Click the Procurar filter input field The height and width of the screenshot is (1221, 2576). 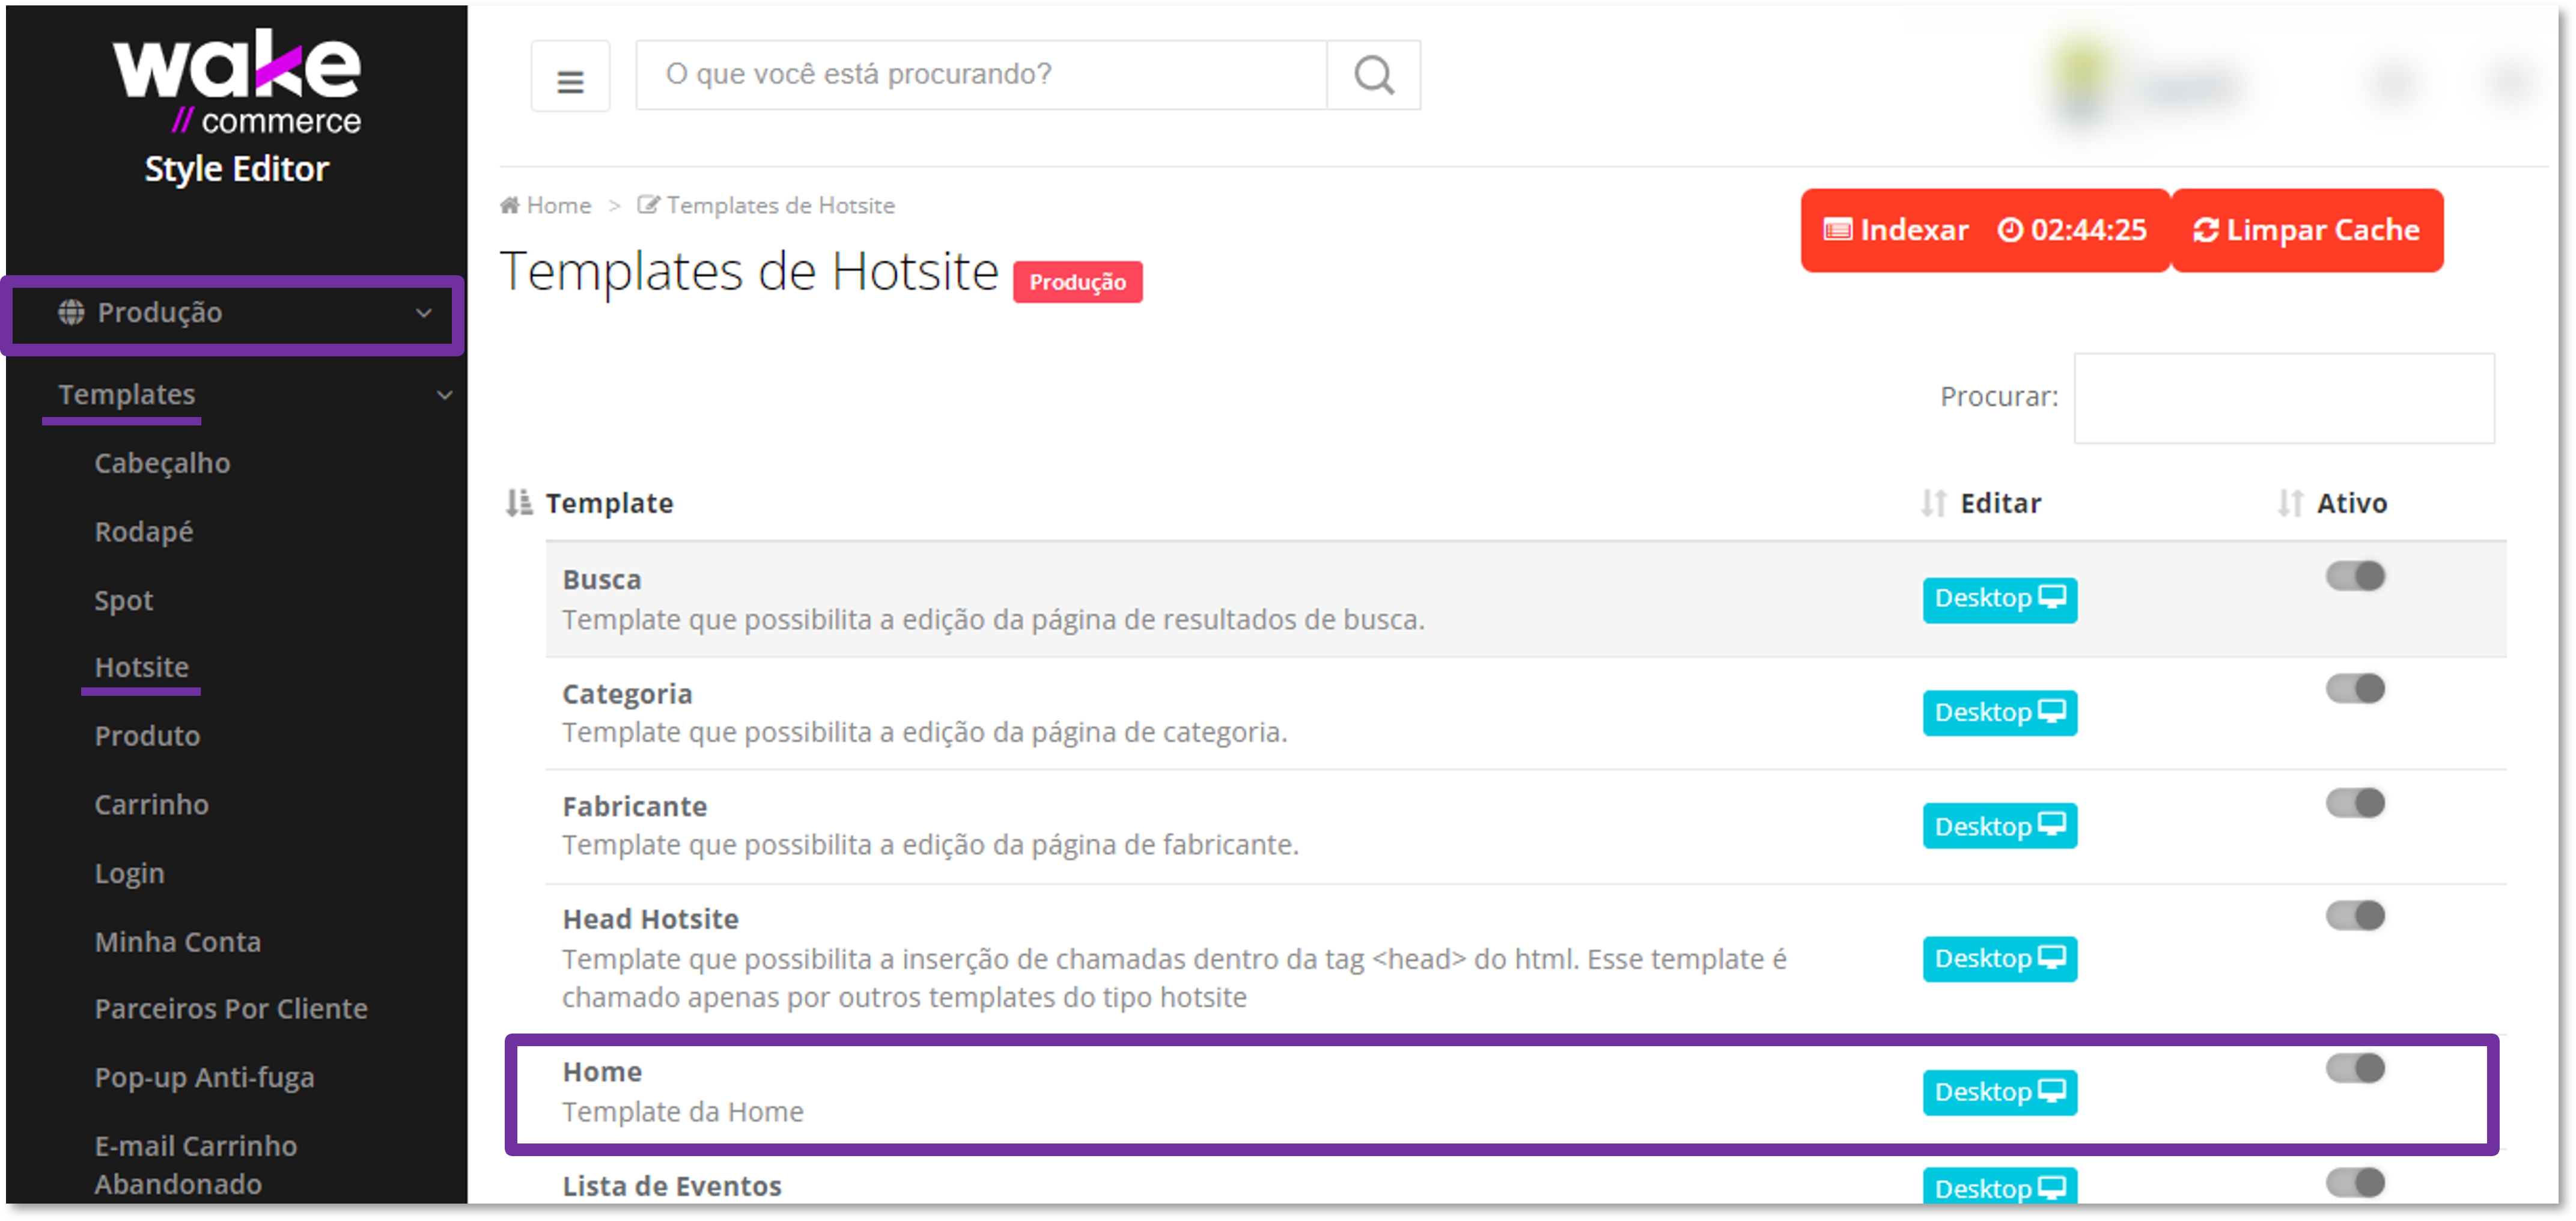2284,398
